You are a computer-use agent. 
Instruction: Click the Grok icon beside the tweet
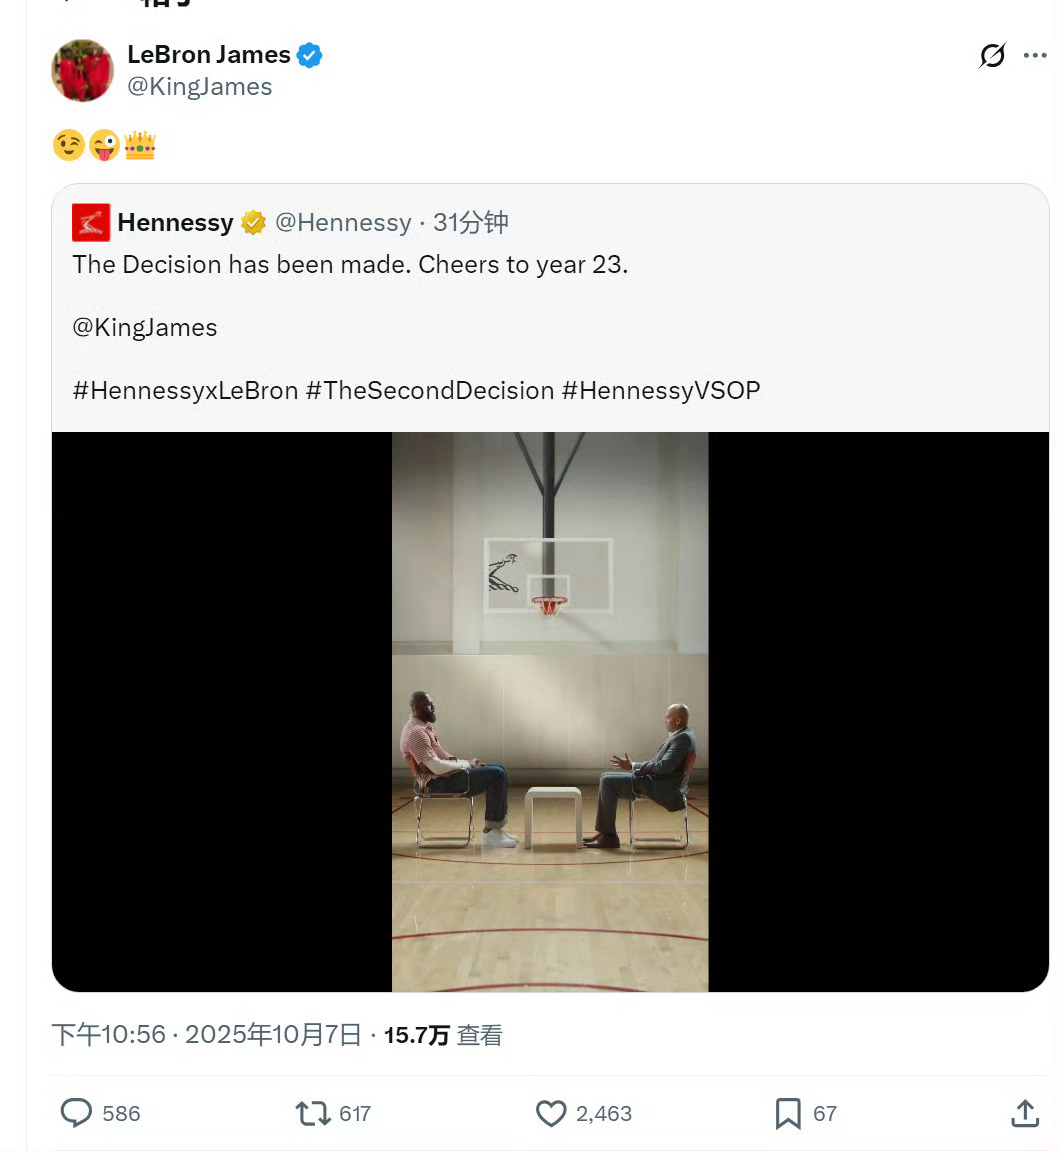tap(991, 55)
